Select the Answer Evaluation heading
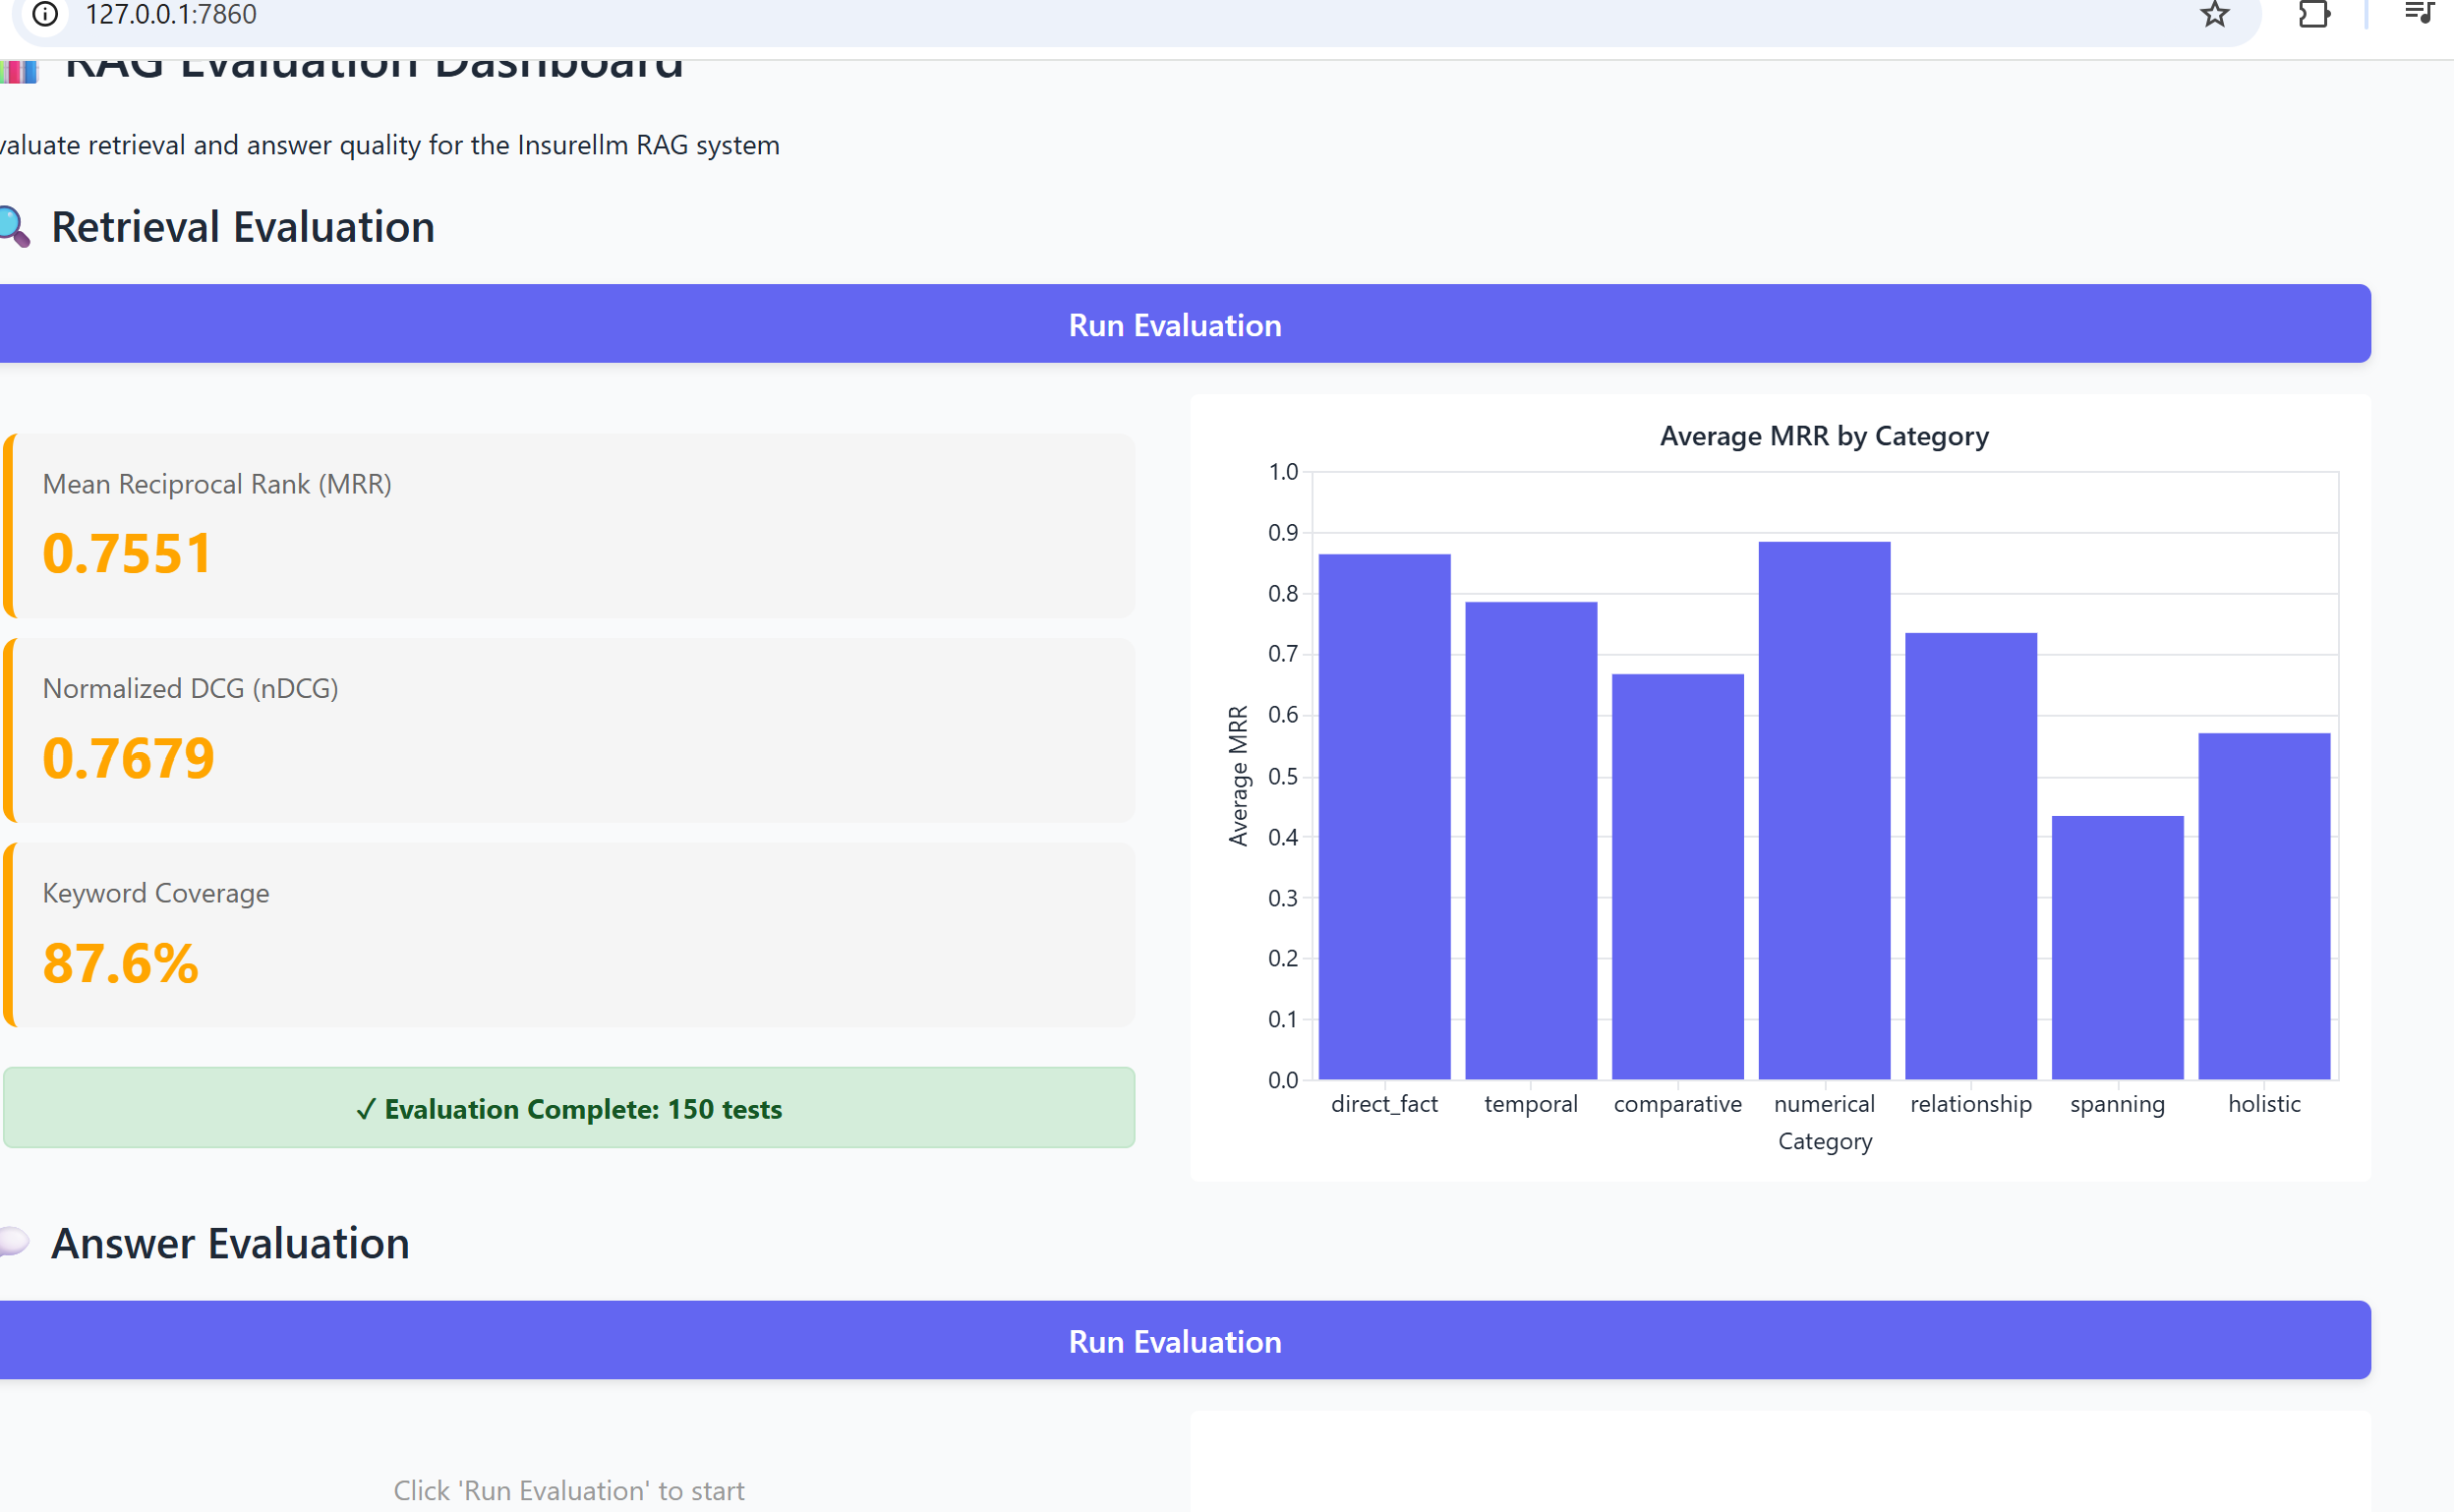 (230, 1243)
